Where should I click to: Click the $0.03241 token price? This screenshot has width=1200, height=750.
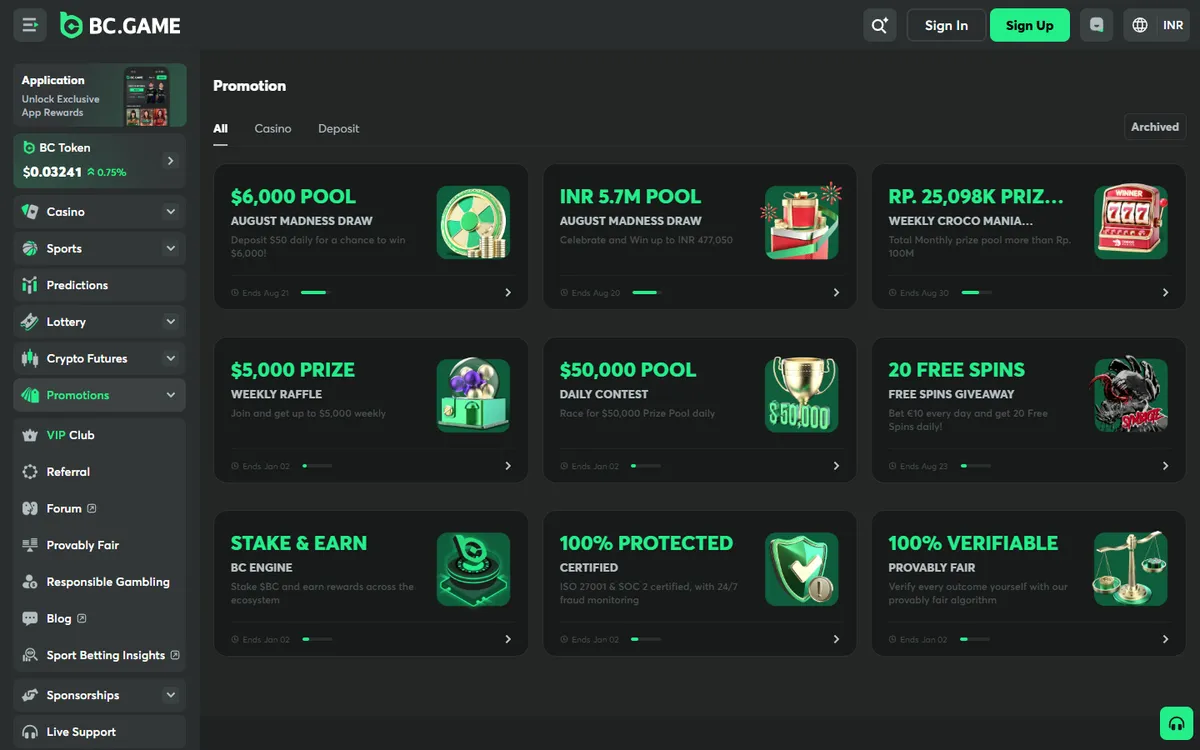pyautogui.click(x=52, y=172)
